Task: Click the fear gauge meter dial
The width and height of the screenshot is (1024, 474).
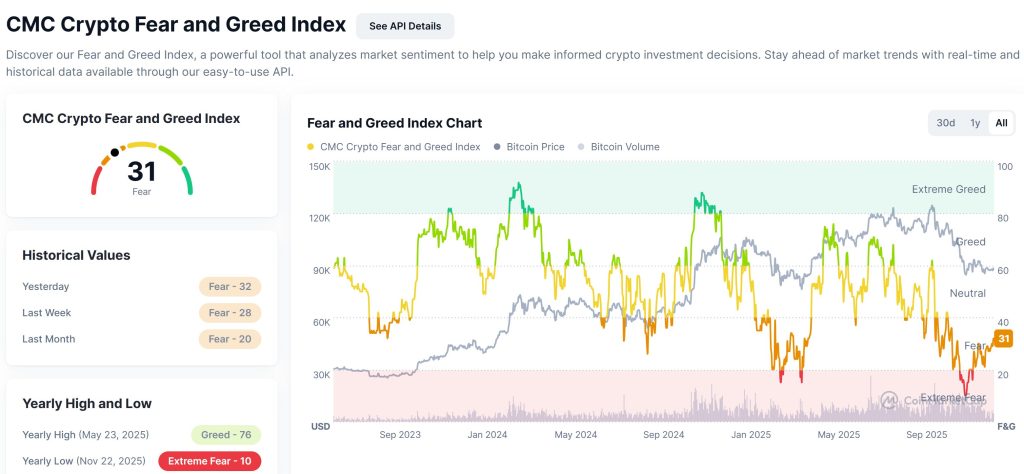Action: [141, 170]
